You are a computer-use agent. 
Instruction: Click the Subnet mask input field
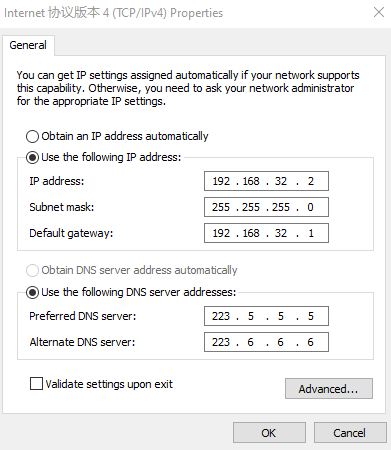click(x=266, y=207)
